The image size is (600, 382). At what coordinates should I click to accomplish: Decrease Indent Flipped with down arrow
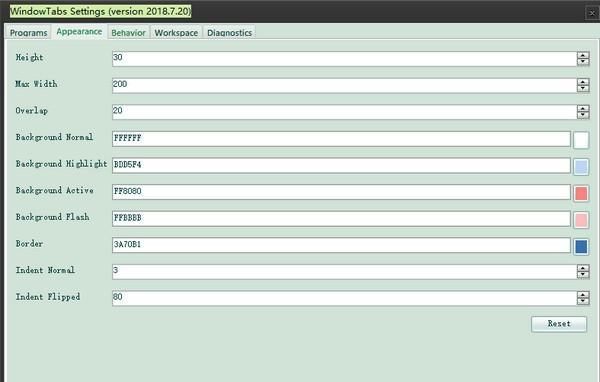tap(583, 301)
